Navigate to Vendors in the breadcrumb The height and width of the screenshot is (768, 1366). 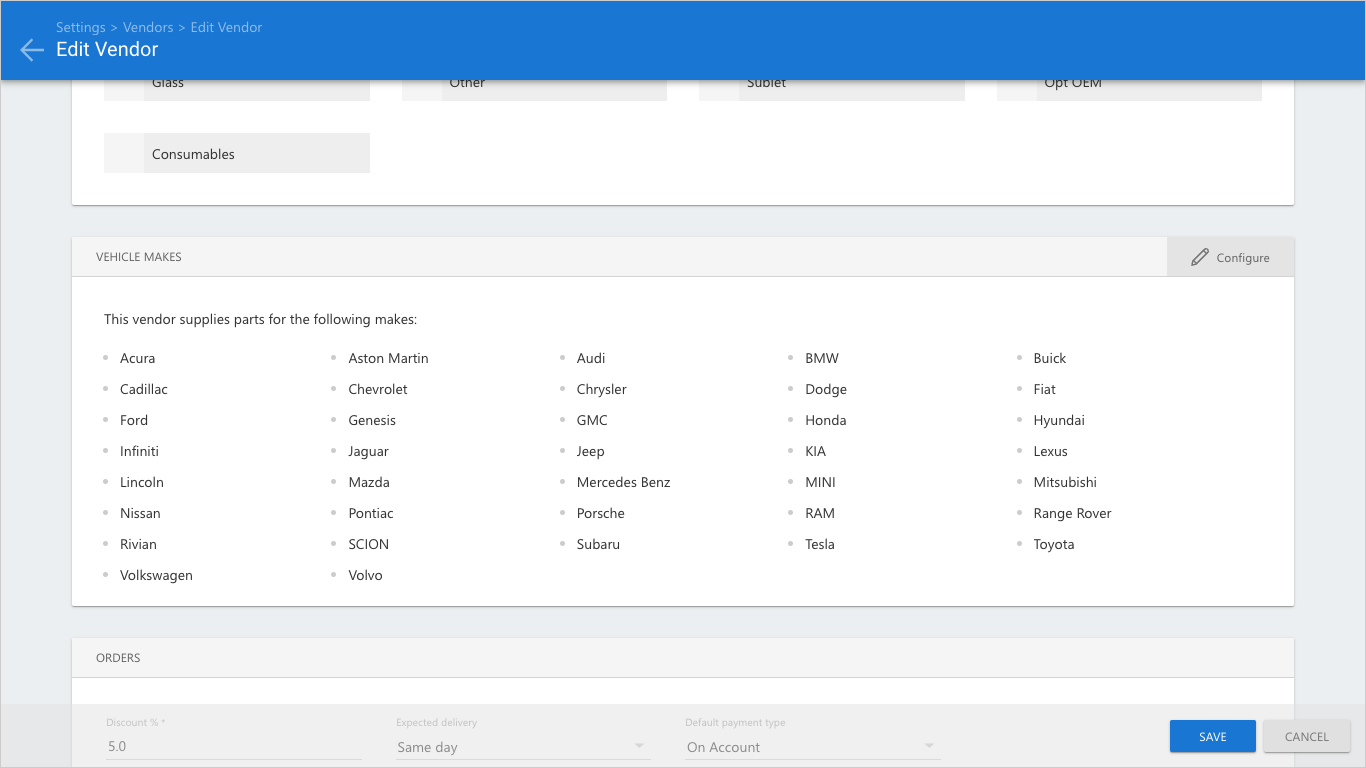(x=148, y=27)
